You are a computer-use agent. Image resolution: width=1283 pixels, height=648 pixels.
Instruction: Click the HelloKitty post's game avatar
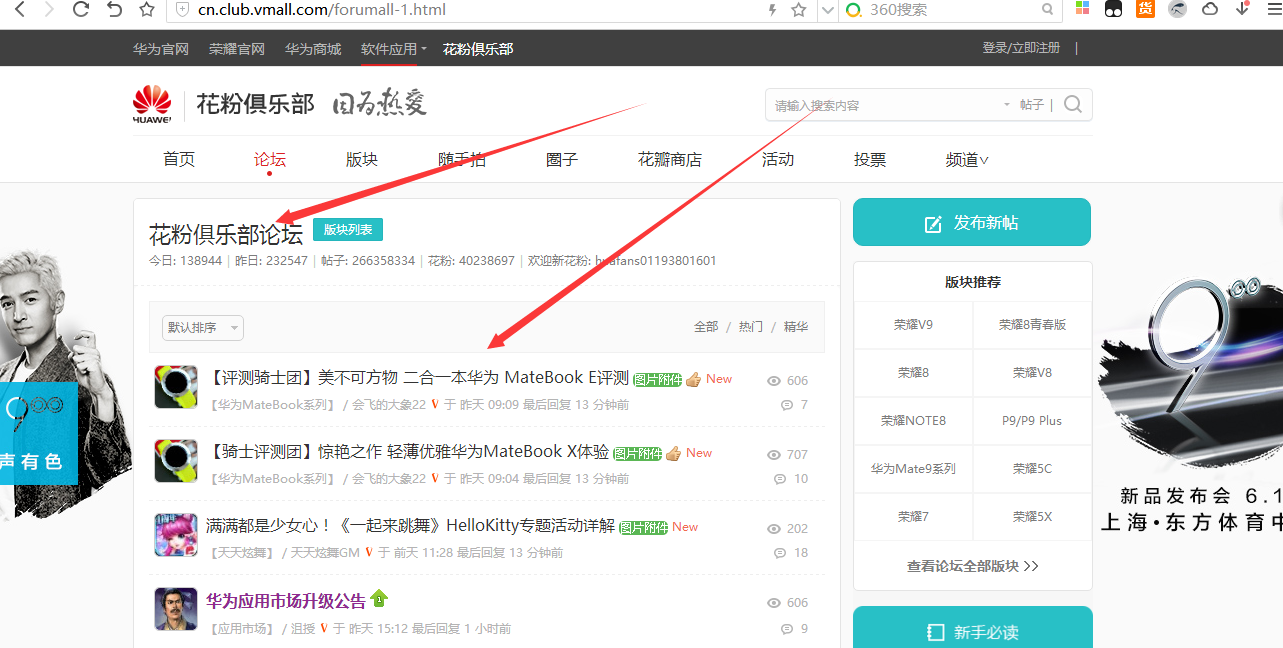tap(176, 535)
